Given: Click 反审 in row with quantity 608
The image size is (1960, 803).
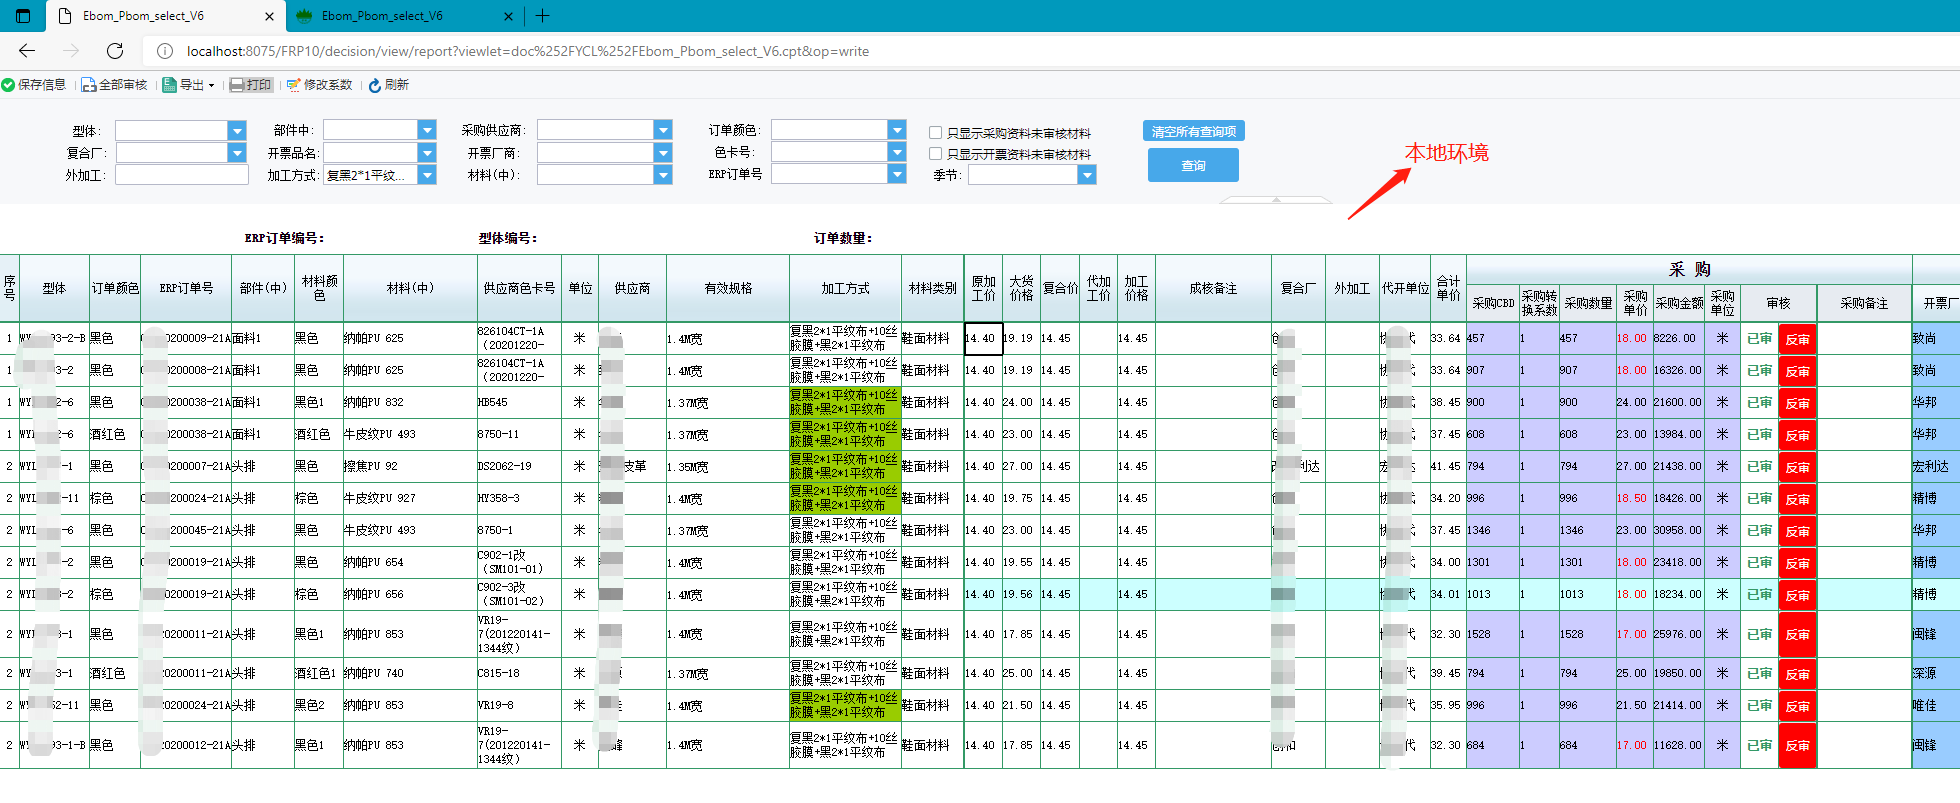Looking at the screenshot, I should pos(1797,435).
